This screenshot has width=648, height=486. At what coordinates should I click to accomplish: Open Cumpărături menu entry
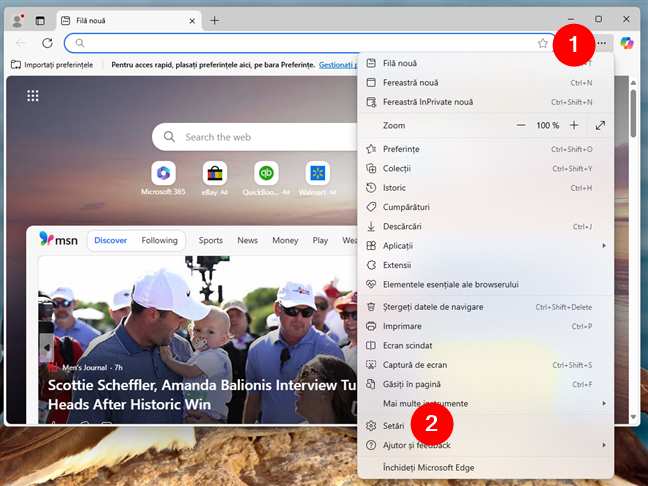point(485,207)
